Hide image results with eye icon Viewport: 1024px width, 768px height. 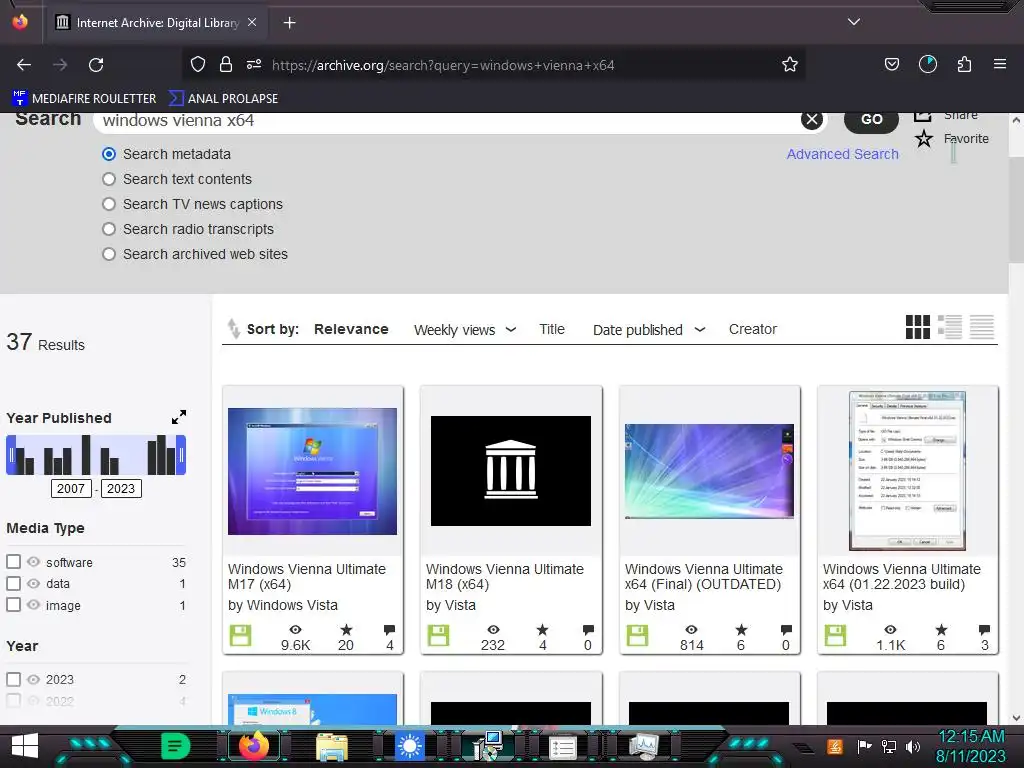coord(33,605)
